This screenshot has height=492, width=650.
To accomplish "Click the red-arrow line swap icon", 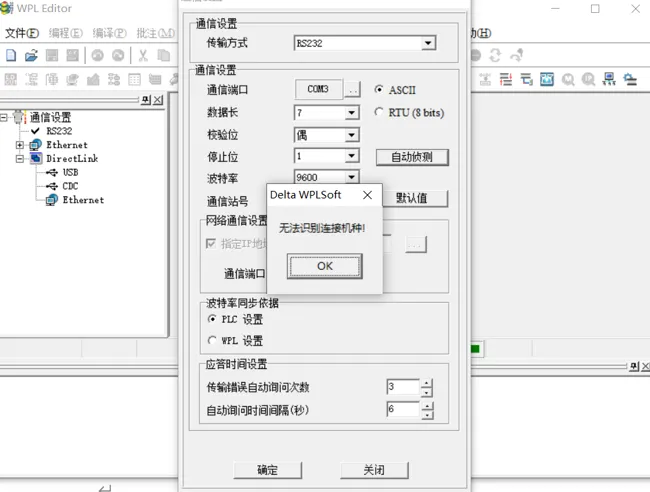I will [506, 79].
